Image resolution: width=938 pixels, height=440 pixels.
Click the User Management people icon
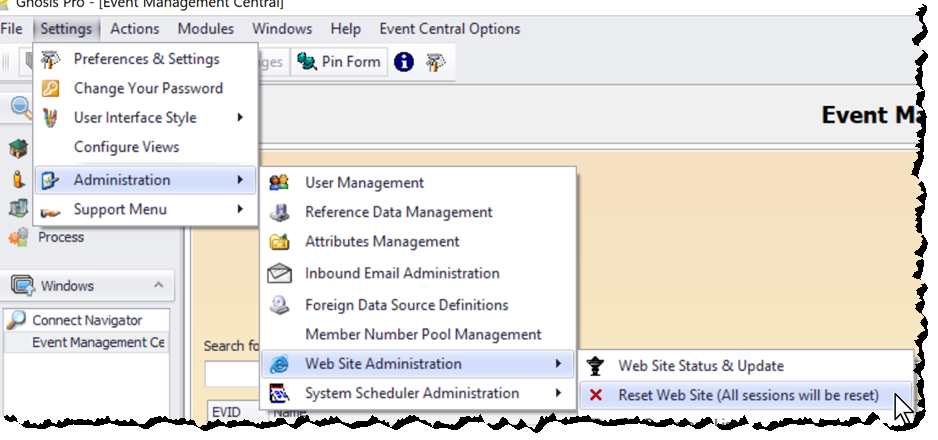(x=279, y=182)
